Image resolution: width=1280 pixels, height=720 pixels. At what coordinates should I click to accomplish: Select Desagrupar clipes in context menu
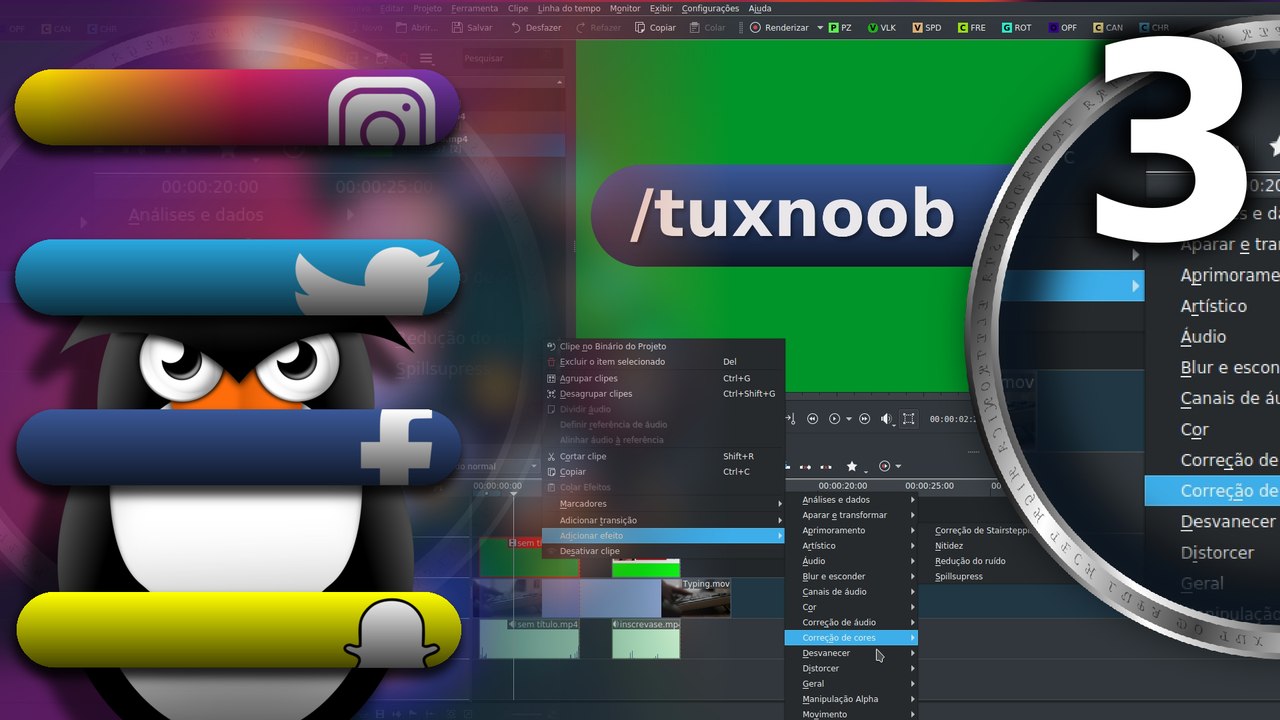click(662, 394)
